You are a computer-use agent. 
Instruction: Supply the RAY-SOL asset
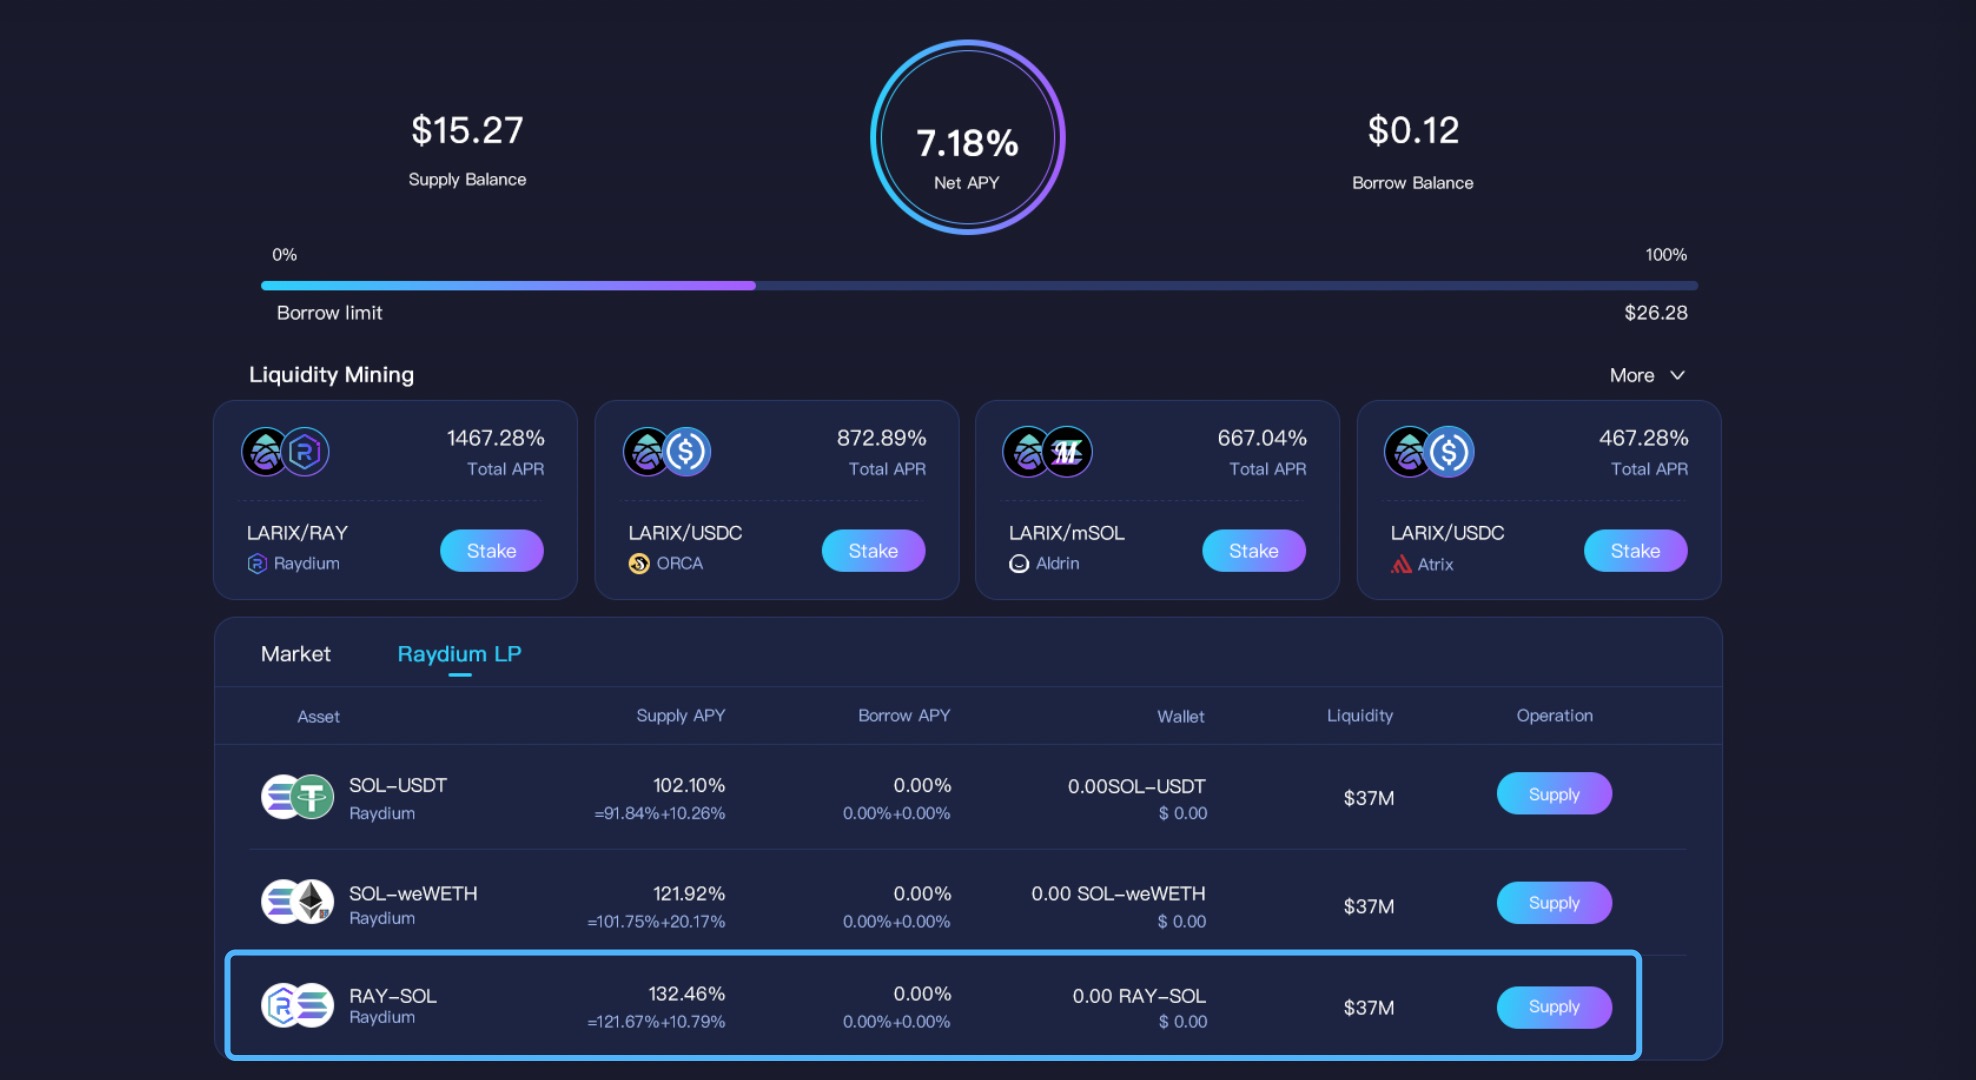(x=1554, y=1007)
